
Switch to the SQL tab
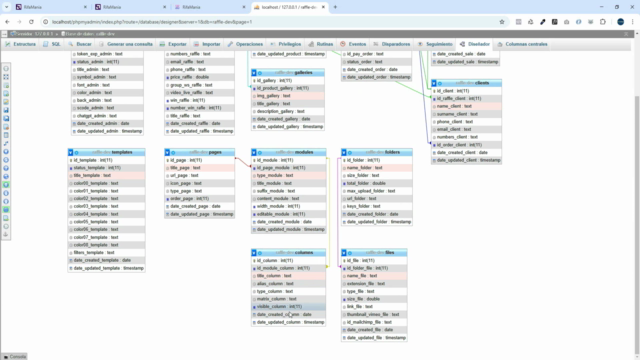click(52, 44)
